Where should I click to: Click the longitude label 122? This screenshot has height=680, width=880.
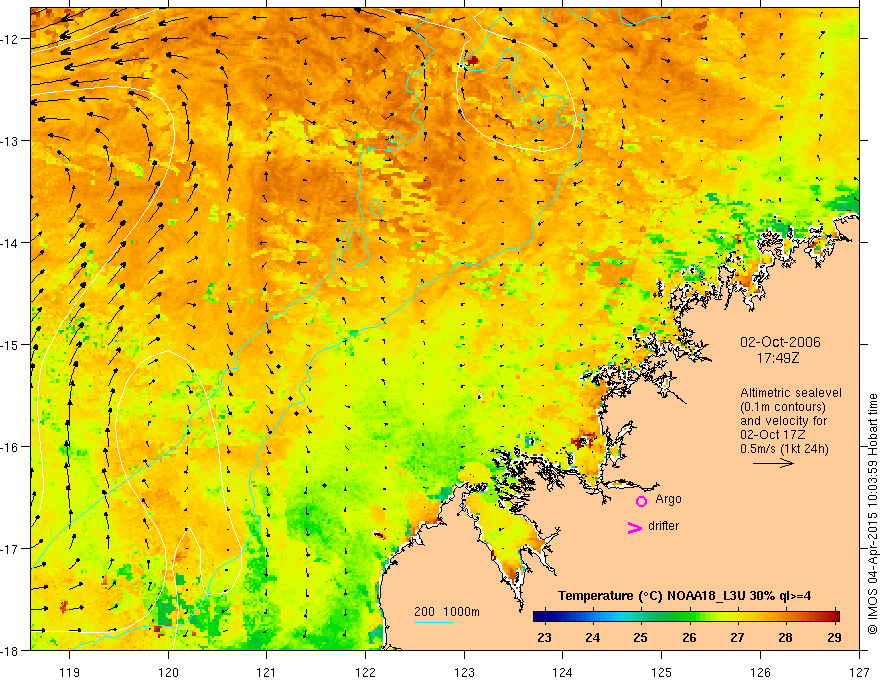(x=365, y=672)
